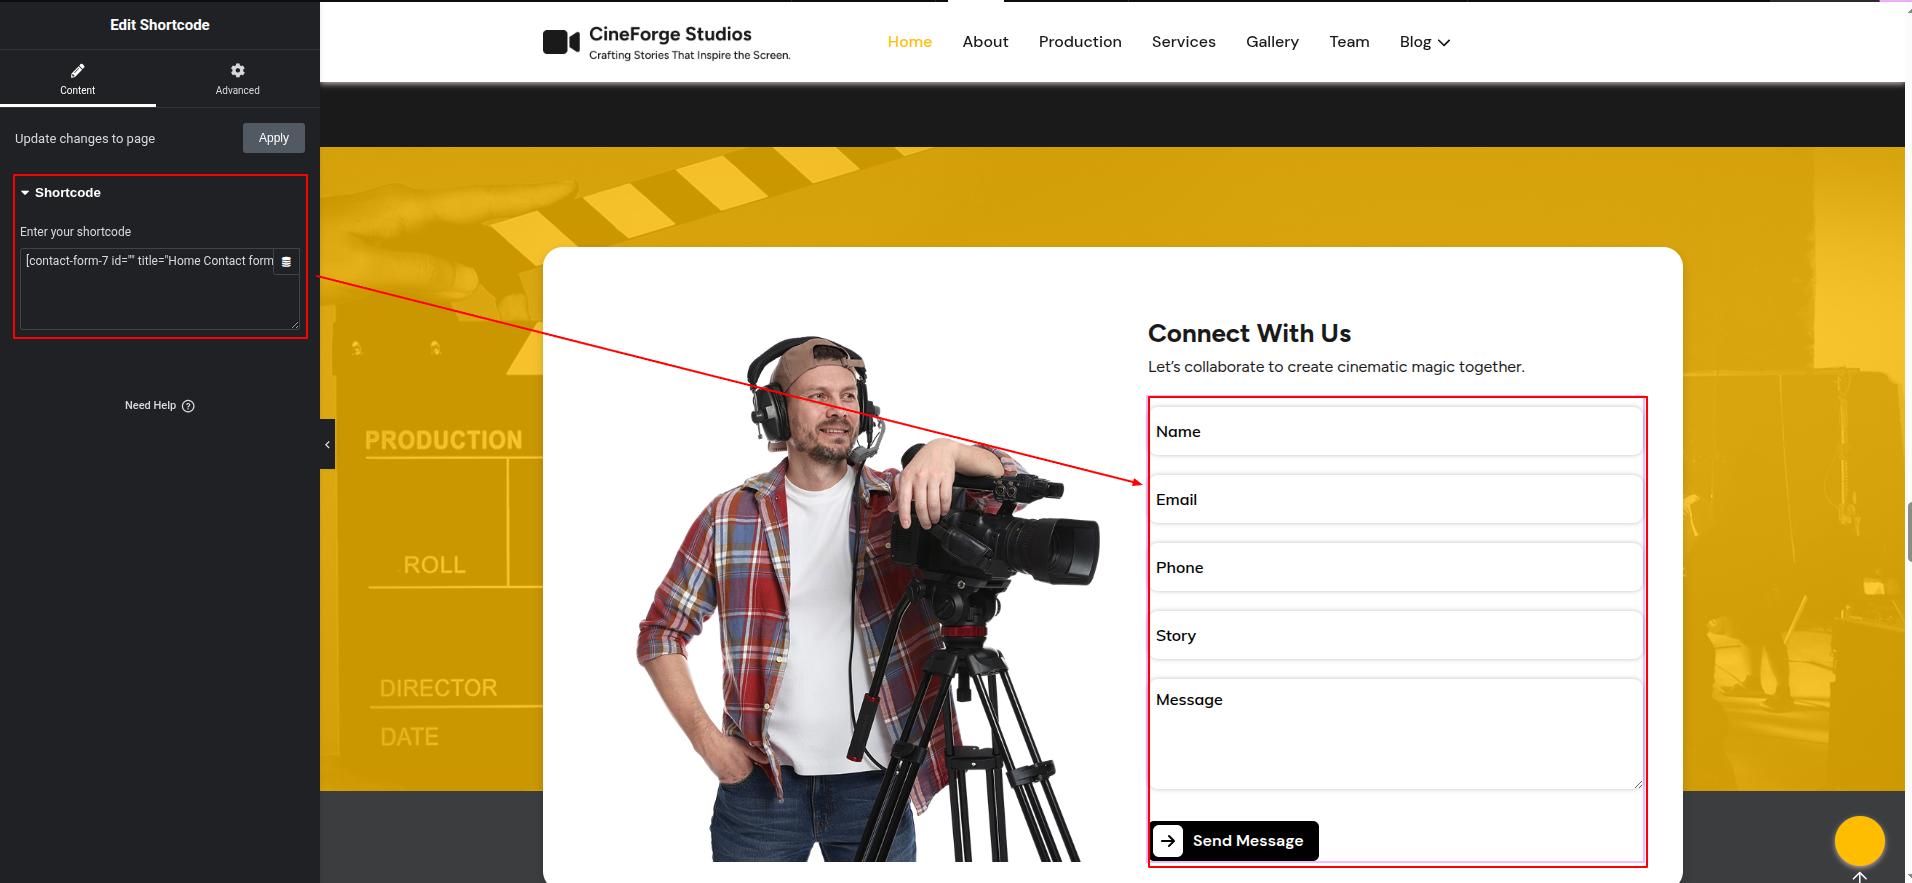Click into the Name field

pyautogui.click(x=1395, y=432)
